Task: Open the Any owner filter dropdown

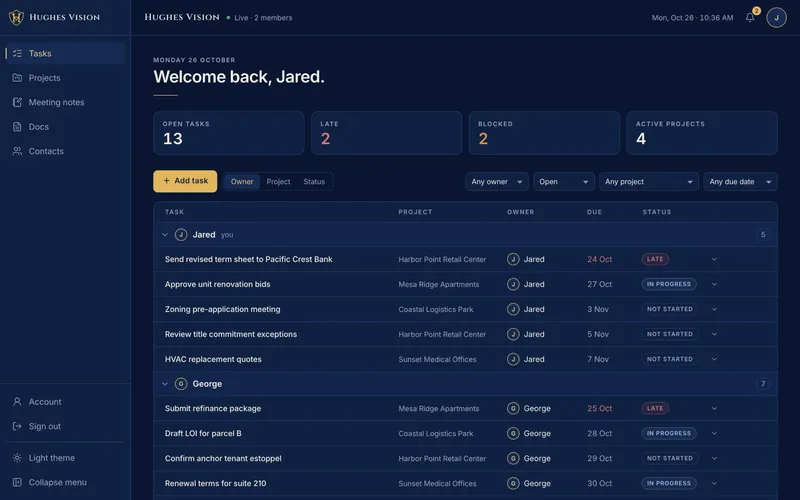Action: point(496,182)
